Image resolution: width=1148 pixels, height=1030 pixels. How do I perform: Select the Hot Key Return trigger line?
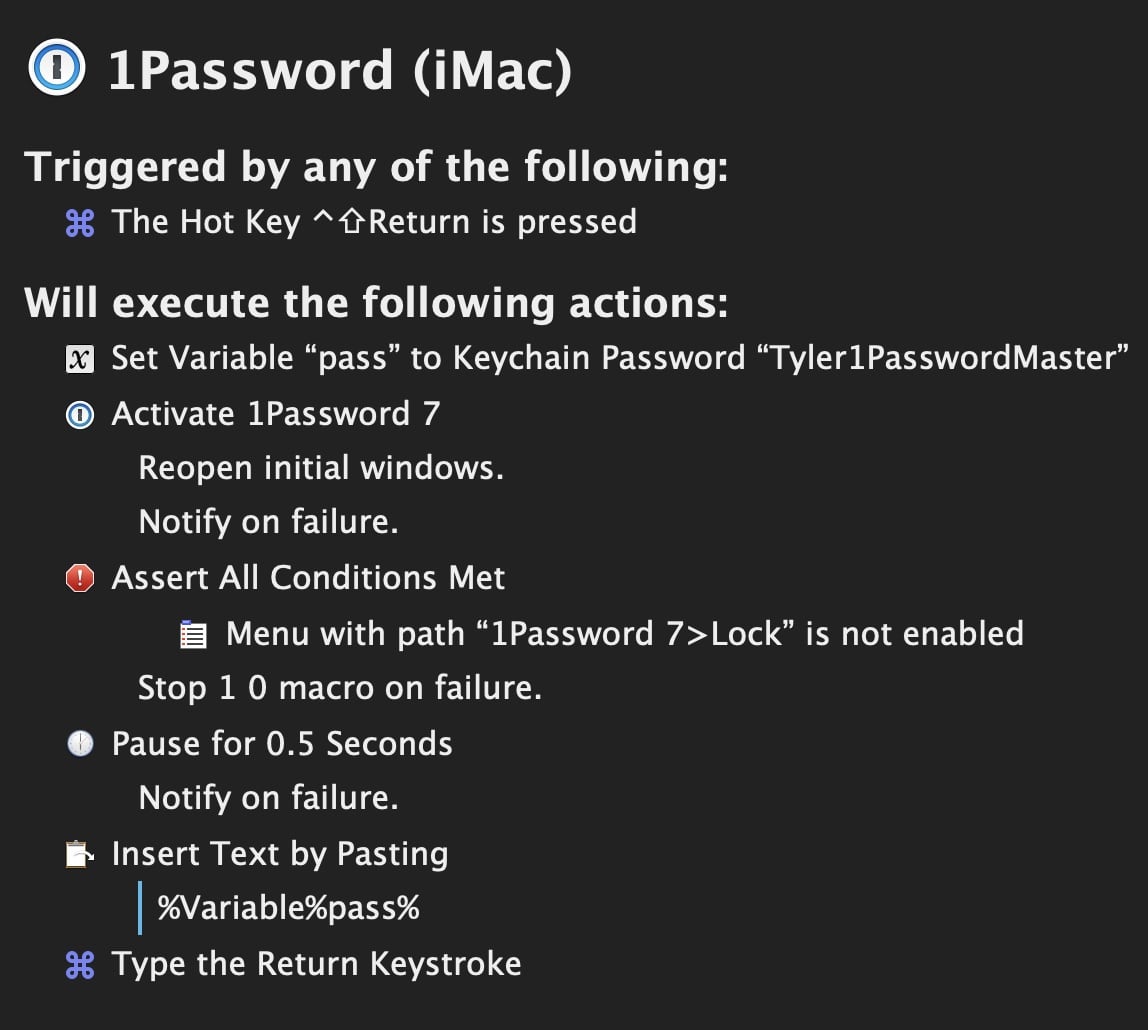[x=374, y=222]
